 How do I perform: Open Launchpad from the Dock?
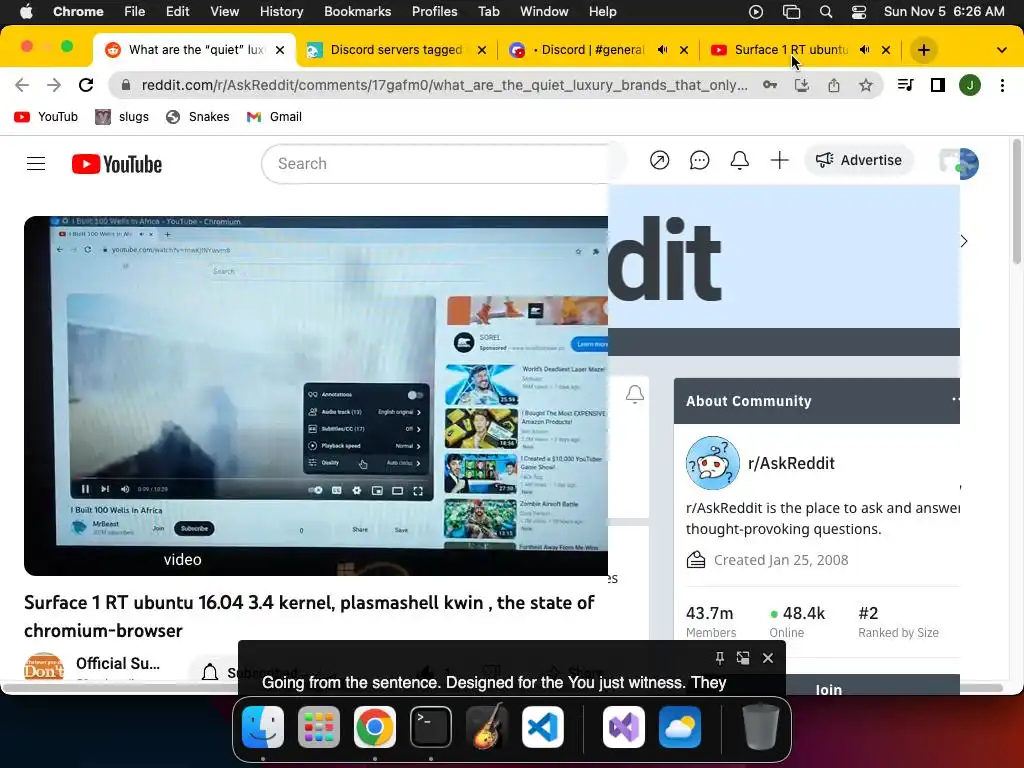pyautogui.click(x=319, y=727)
